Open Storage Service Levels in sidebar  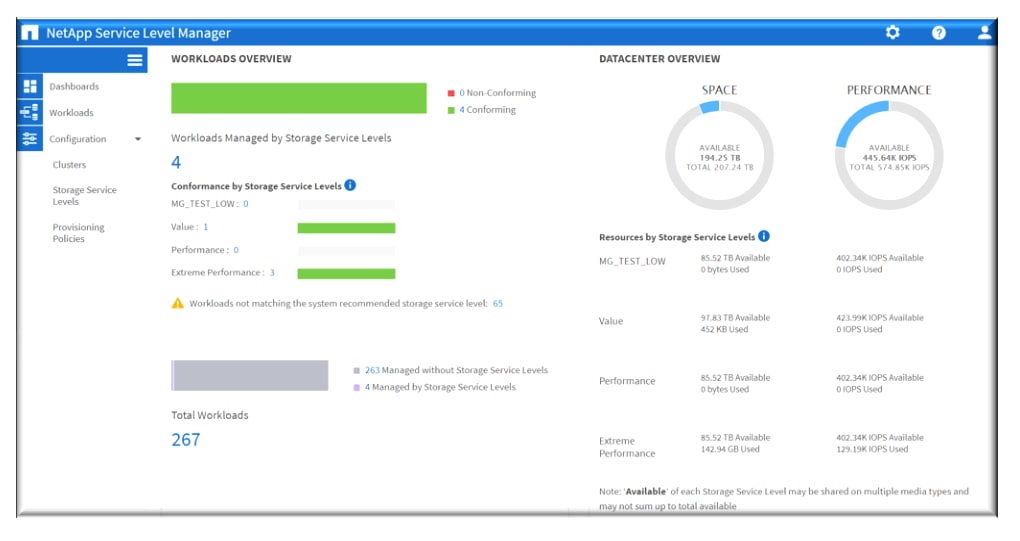click(x=84, y=196)
